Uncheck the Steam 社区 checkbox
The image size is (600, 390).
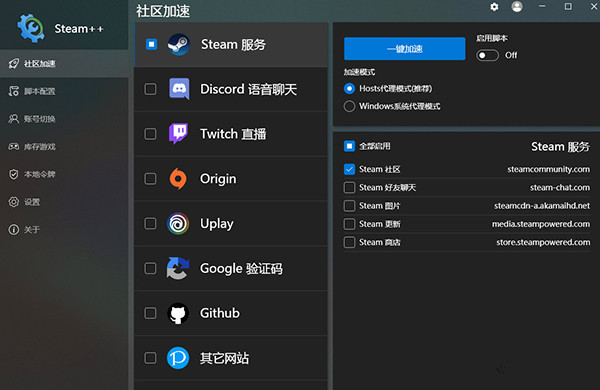pos(349,169)
